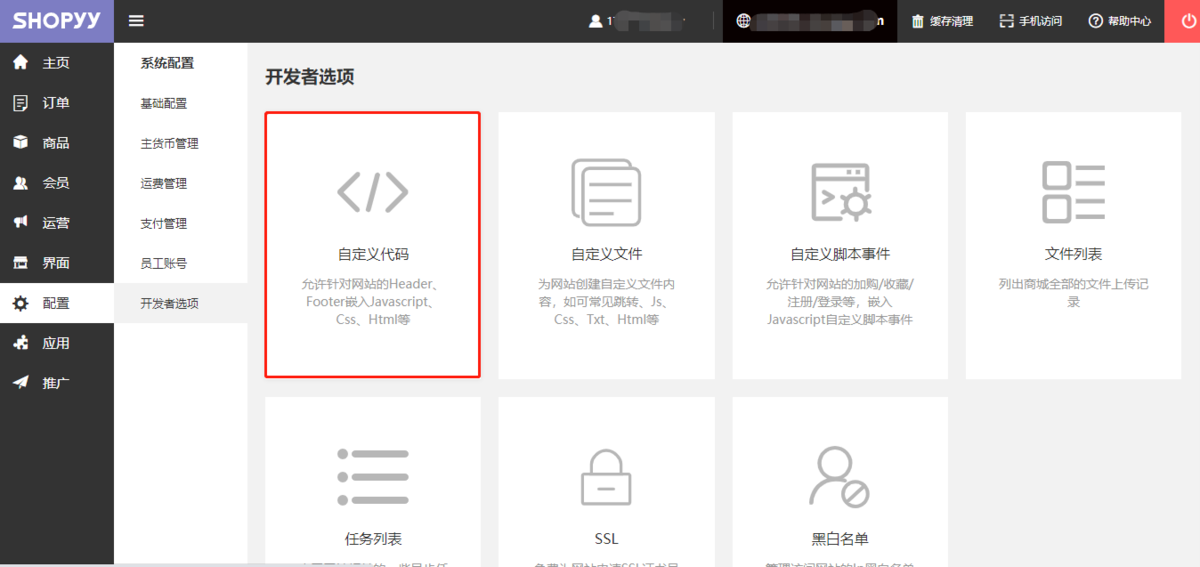Click the red power logout button
Screen dimensions: 1200x567
pos(1184,21)
